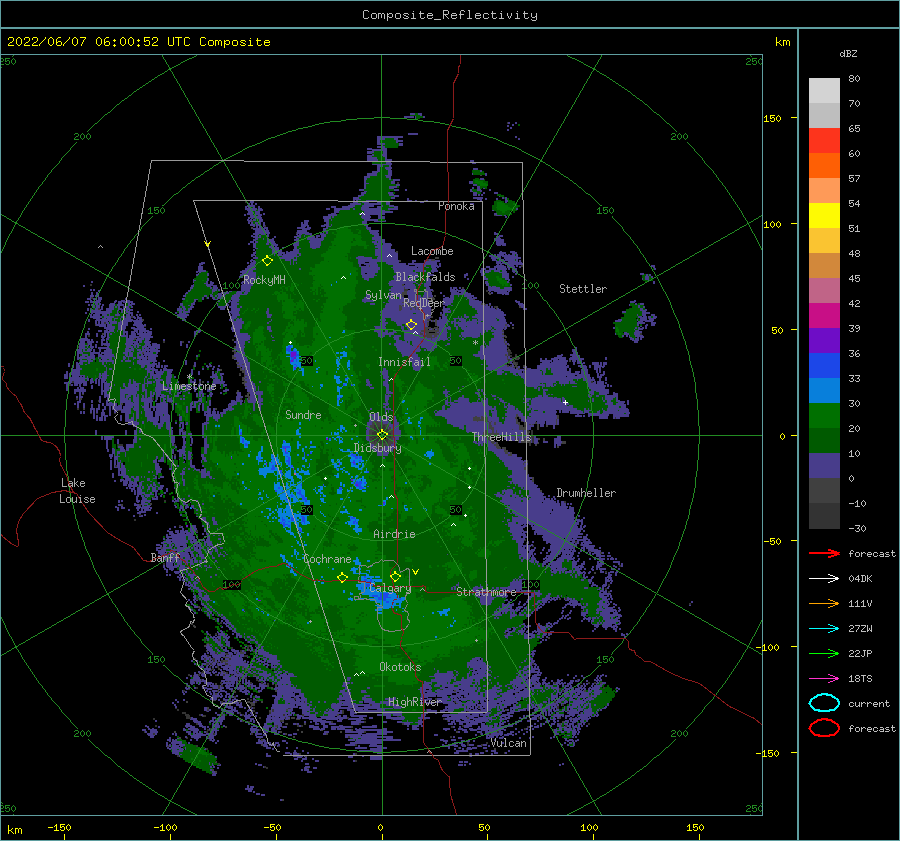Viewport: 900px width, 841px height.
Task: Click the white 04DK arrow icon
Action: [824, 578]
